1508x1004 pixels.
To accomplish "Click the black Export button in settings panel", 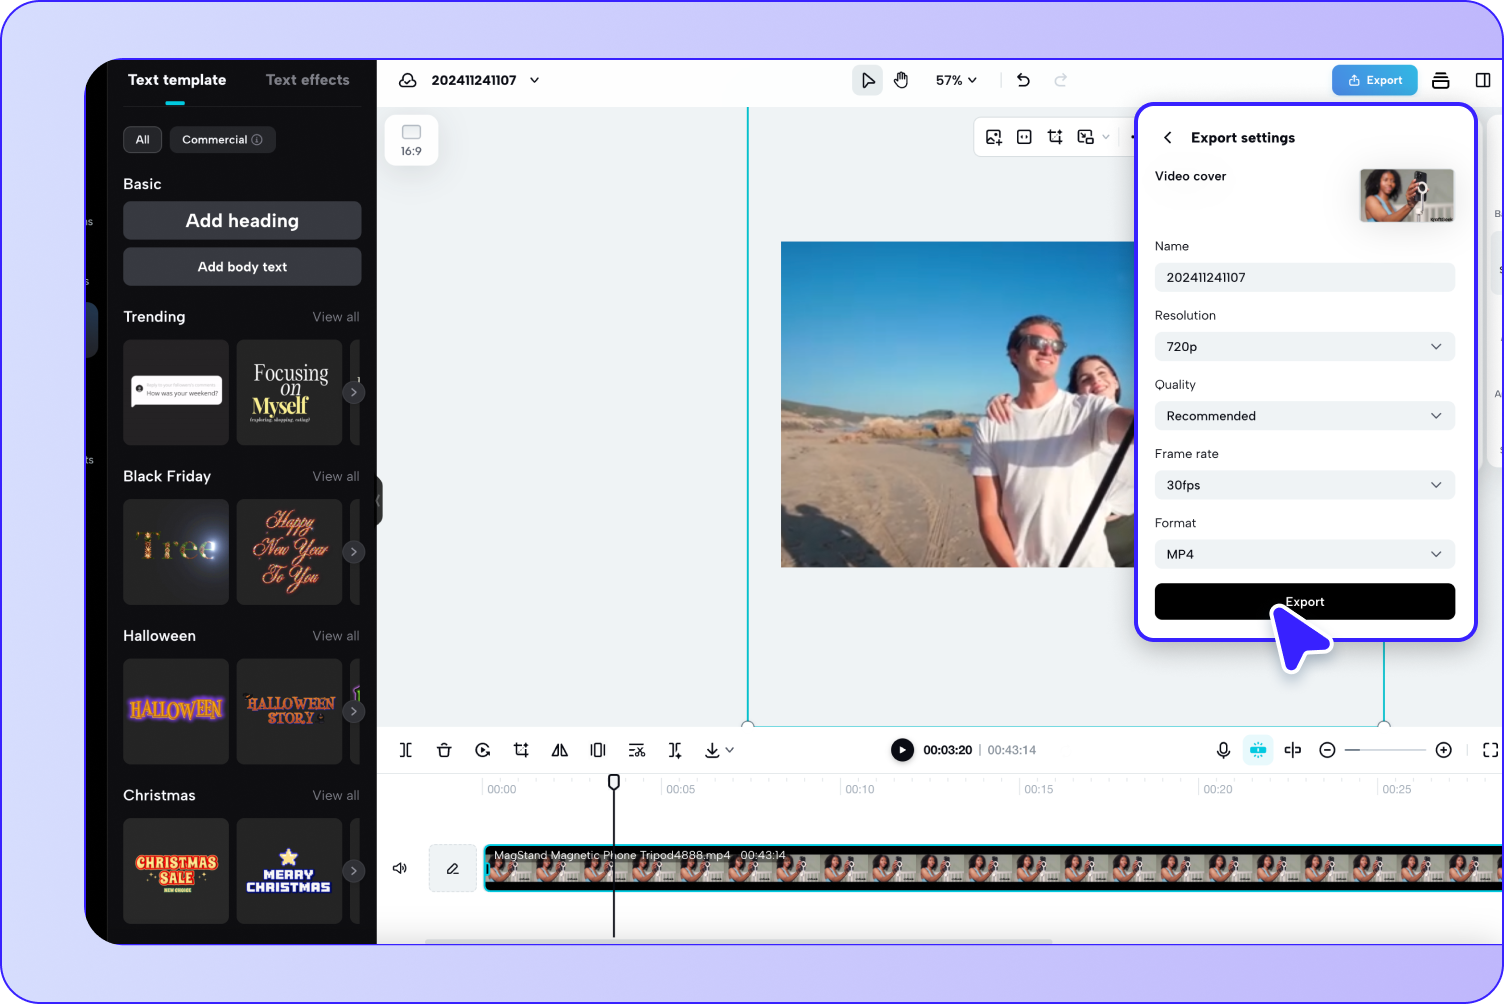I will [x=1304, y=602].
